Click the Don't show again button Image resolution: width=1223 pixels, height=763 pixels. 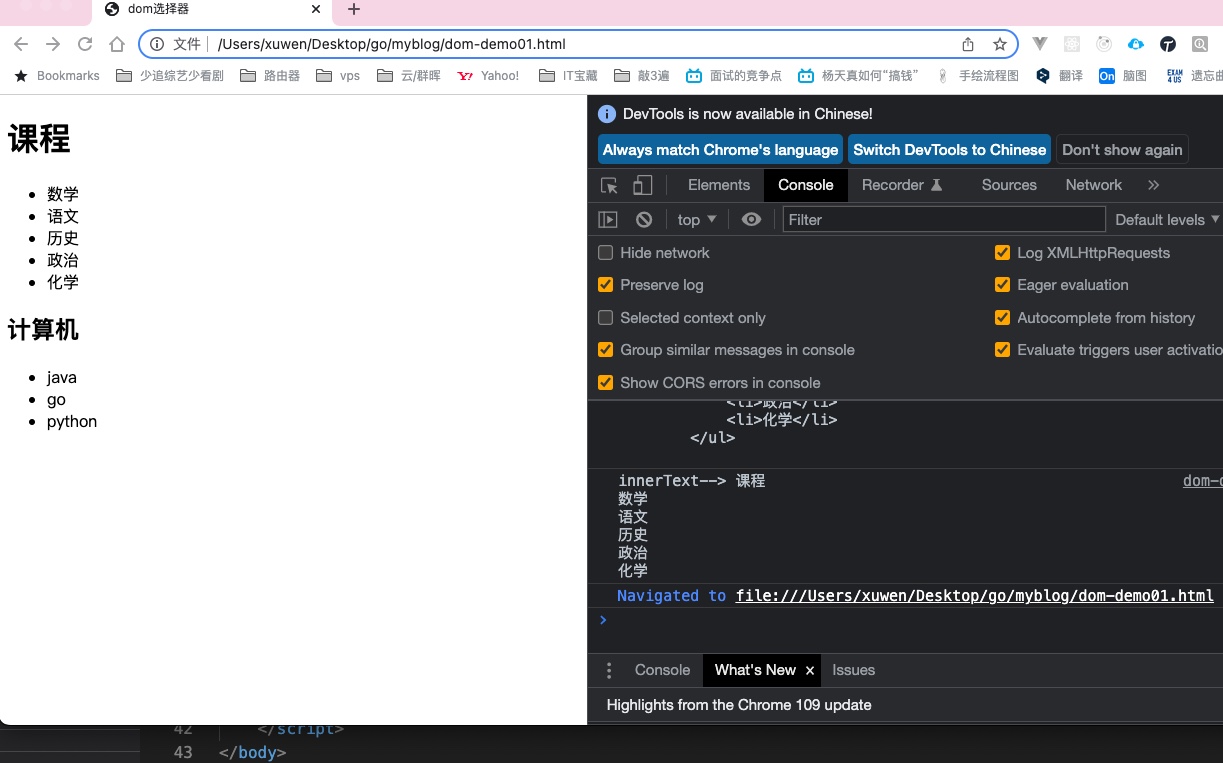[1122, 150]
